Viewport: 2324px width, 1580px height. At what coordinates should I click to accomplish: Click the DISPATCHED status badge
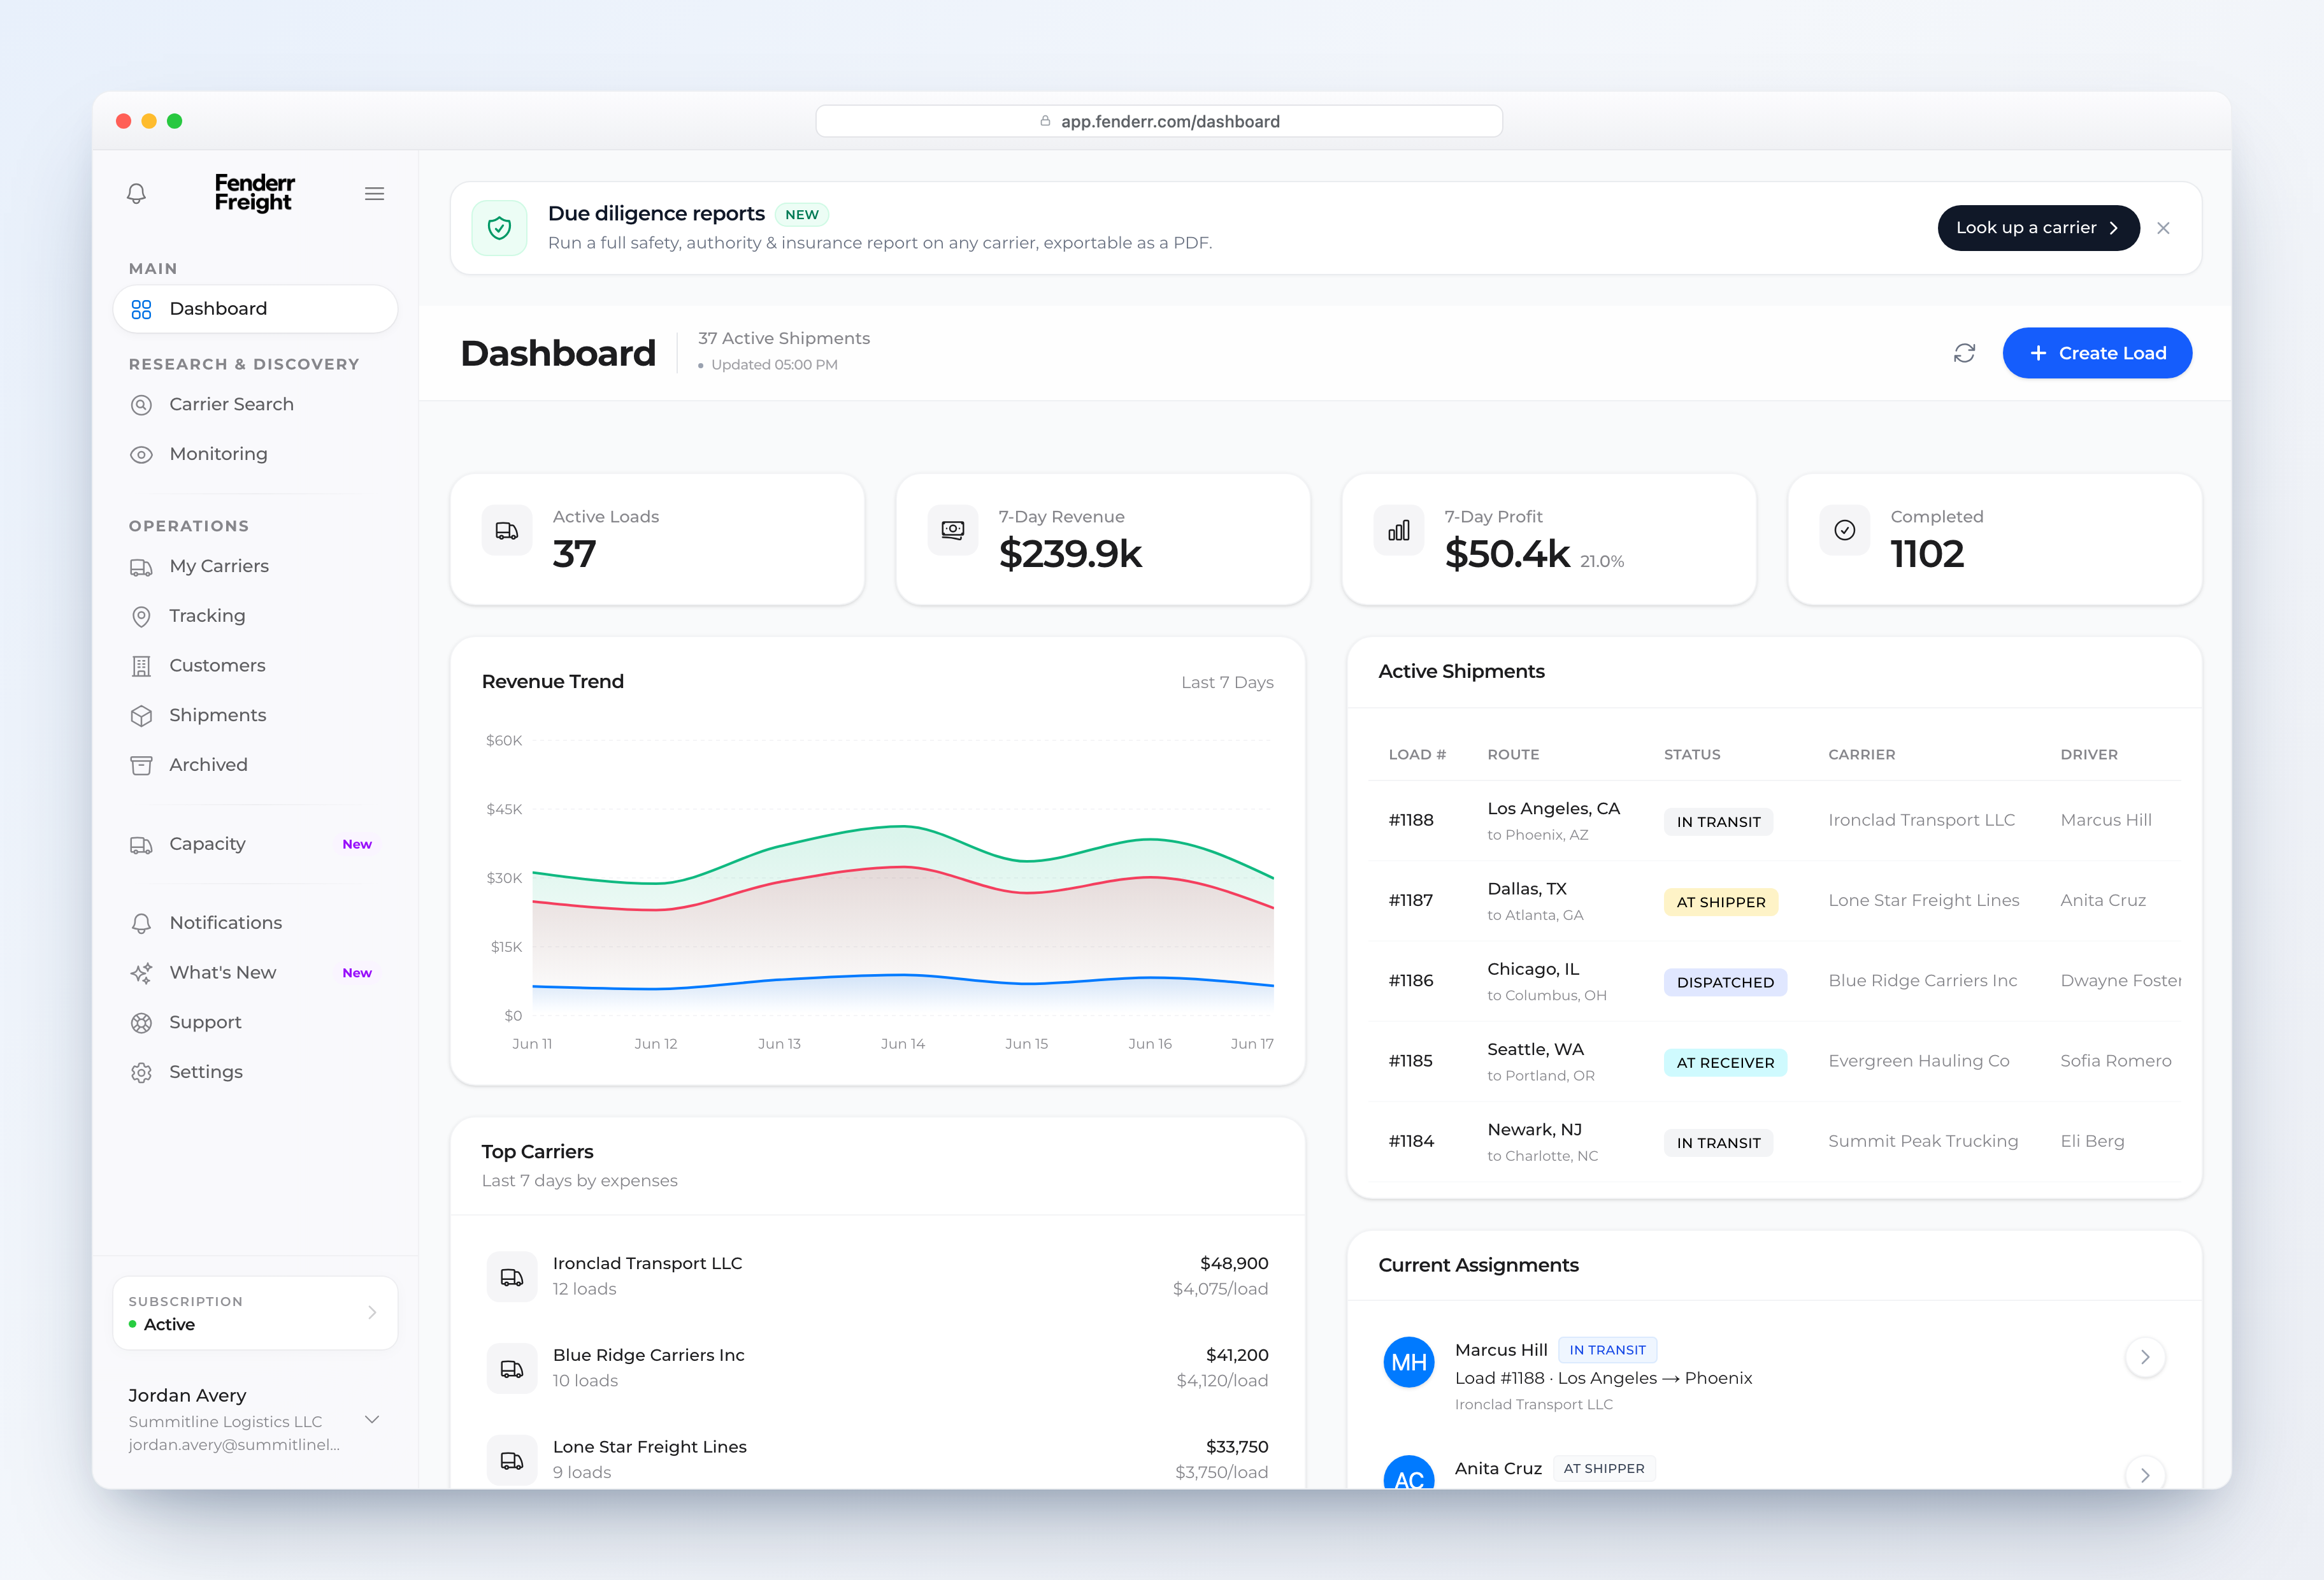1725,982
